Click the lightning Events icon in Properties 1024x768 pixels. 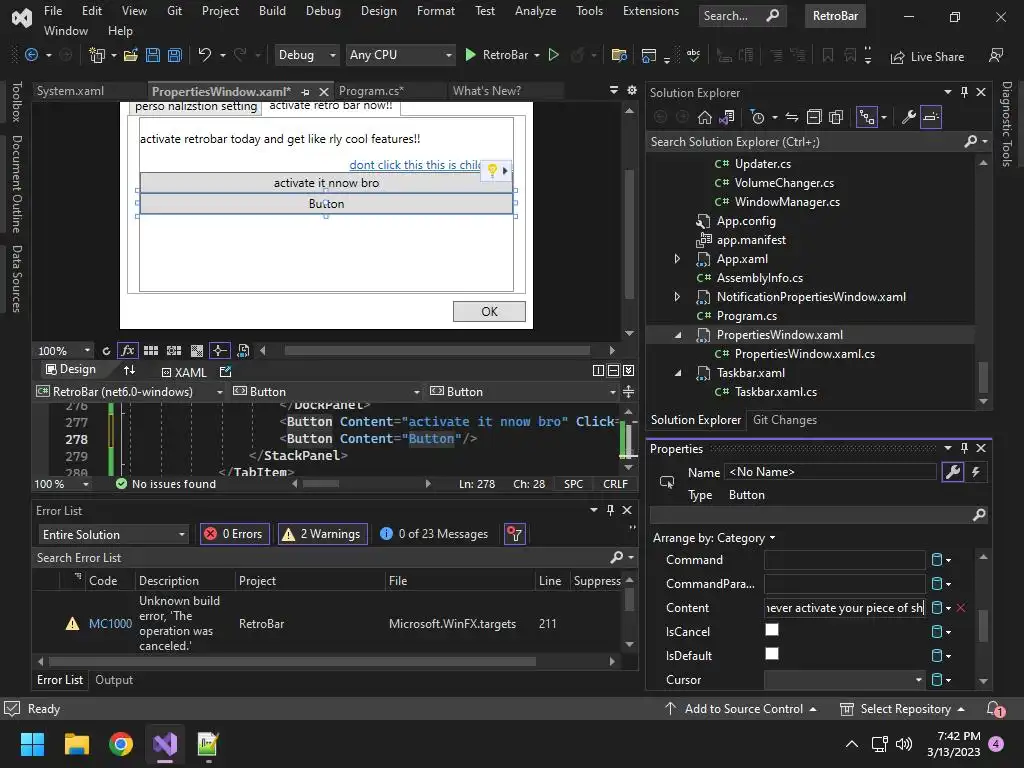(976, 472)
